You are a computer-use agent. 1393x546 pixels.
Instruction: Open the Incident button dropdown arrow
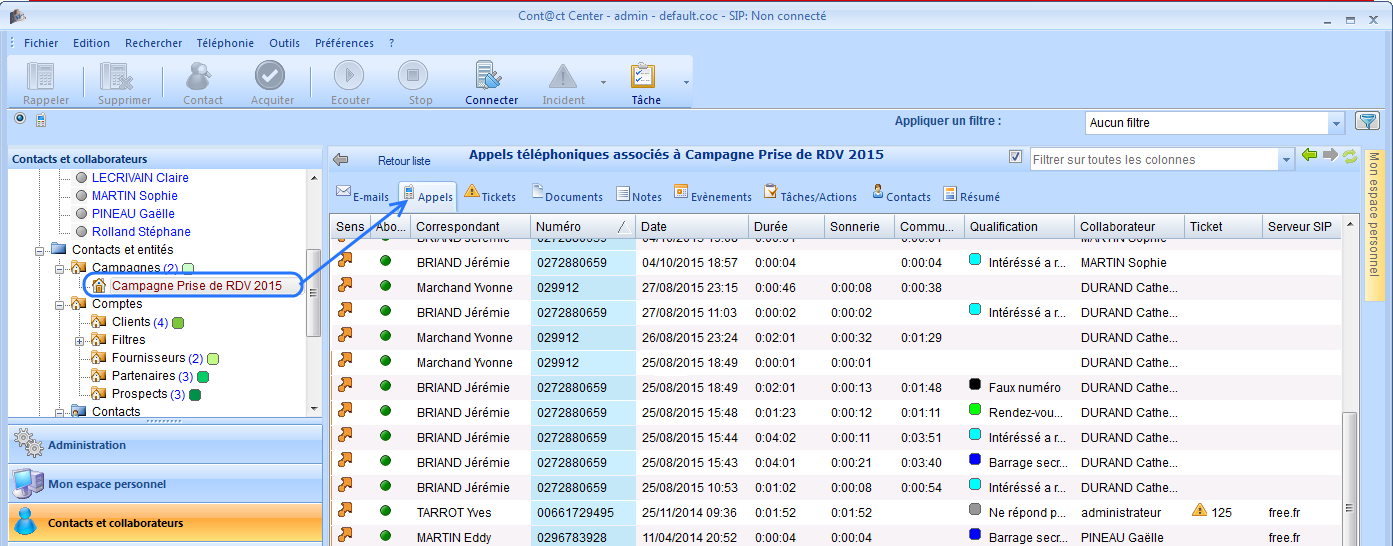[x=603, y=83]
